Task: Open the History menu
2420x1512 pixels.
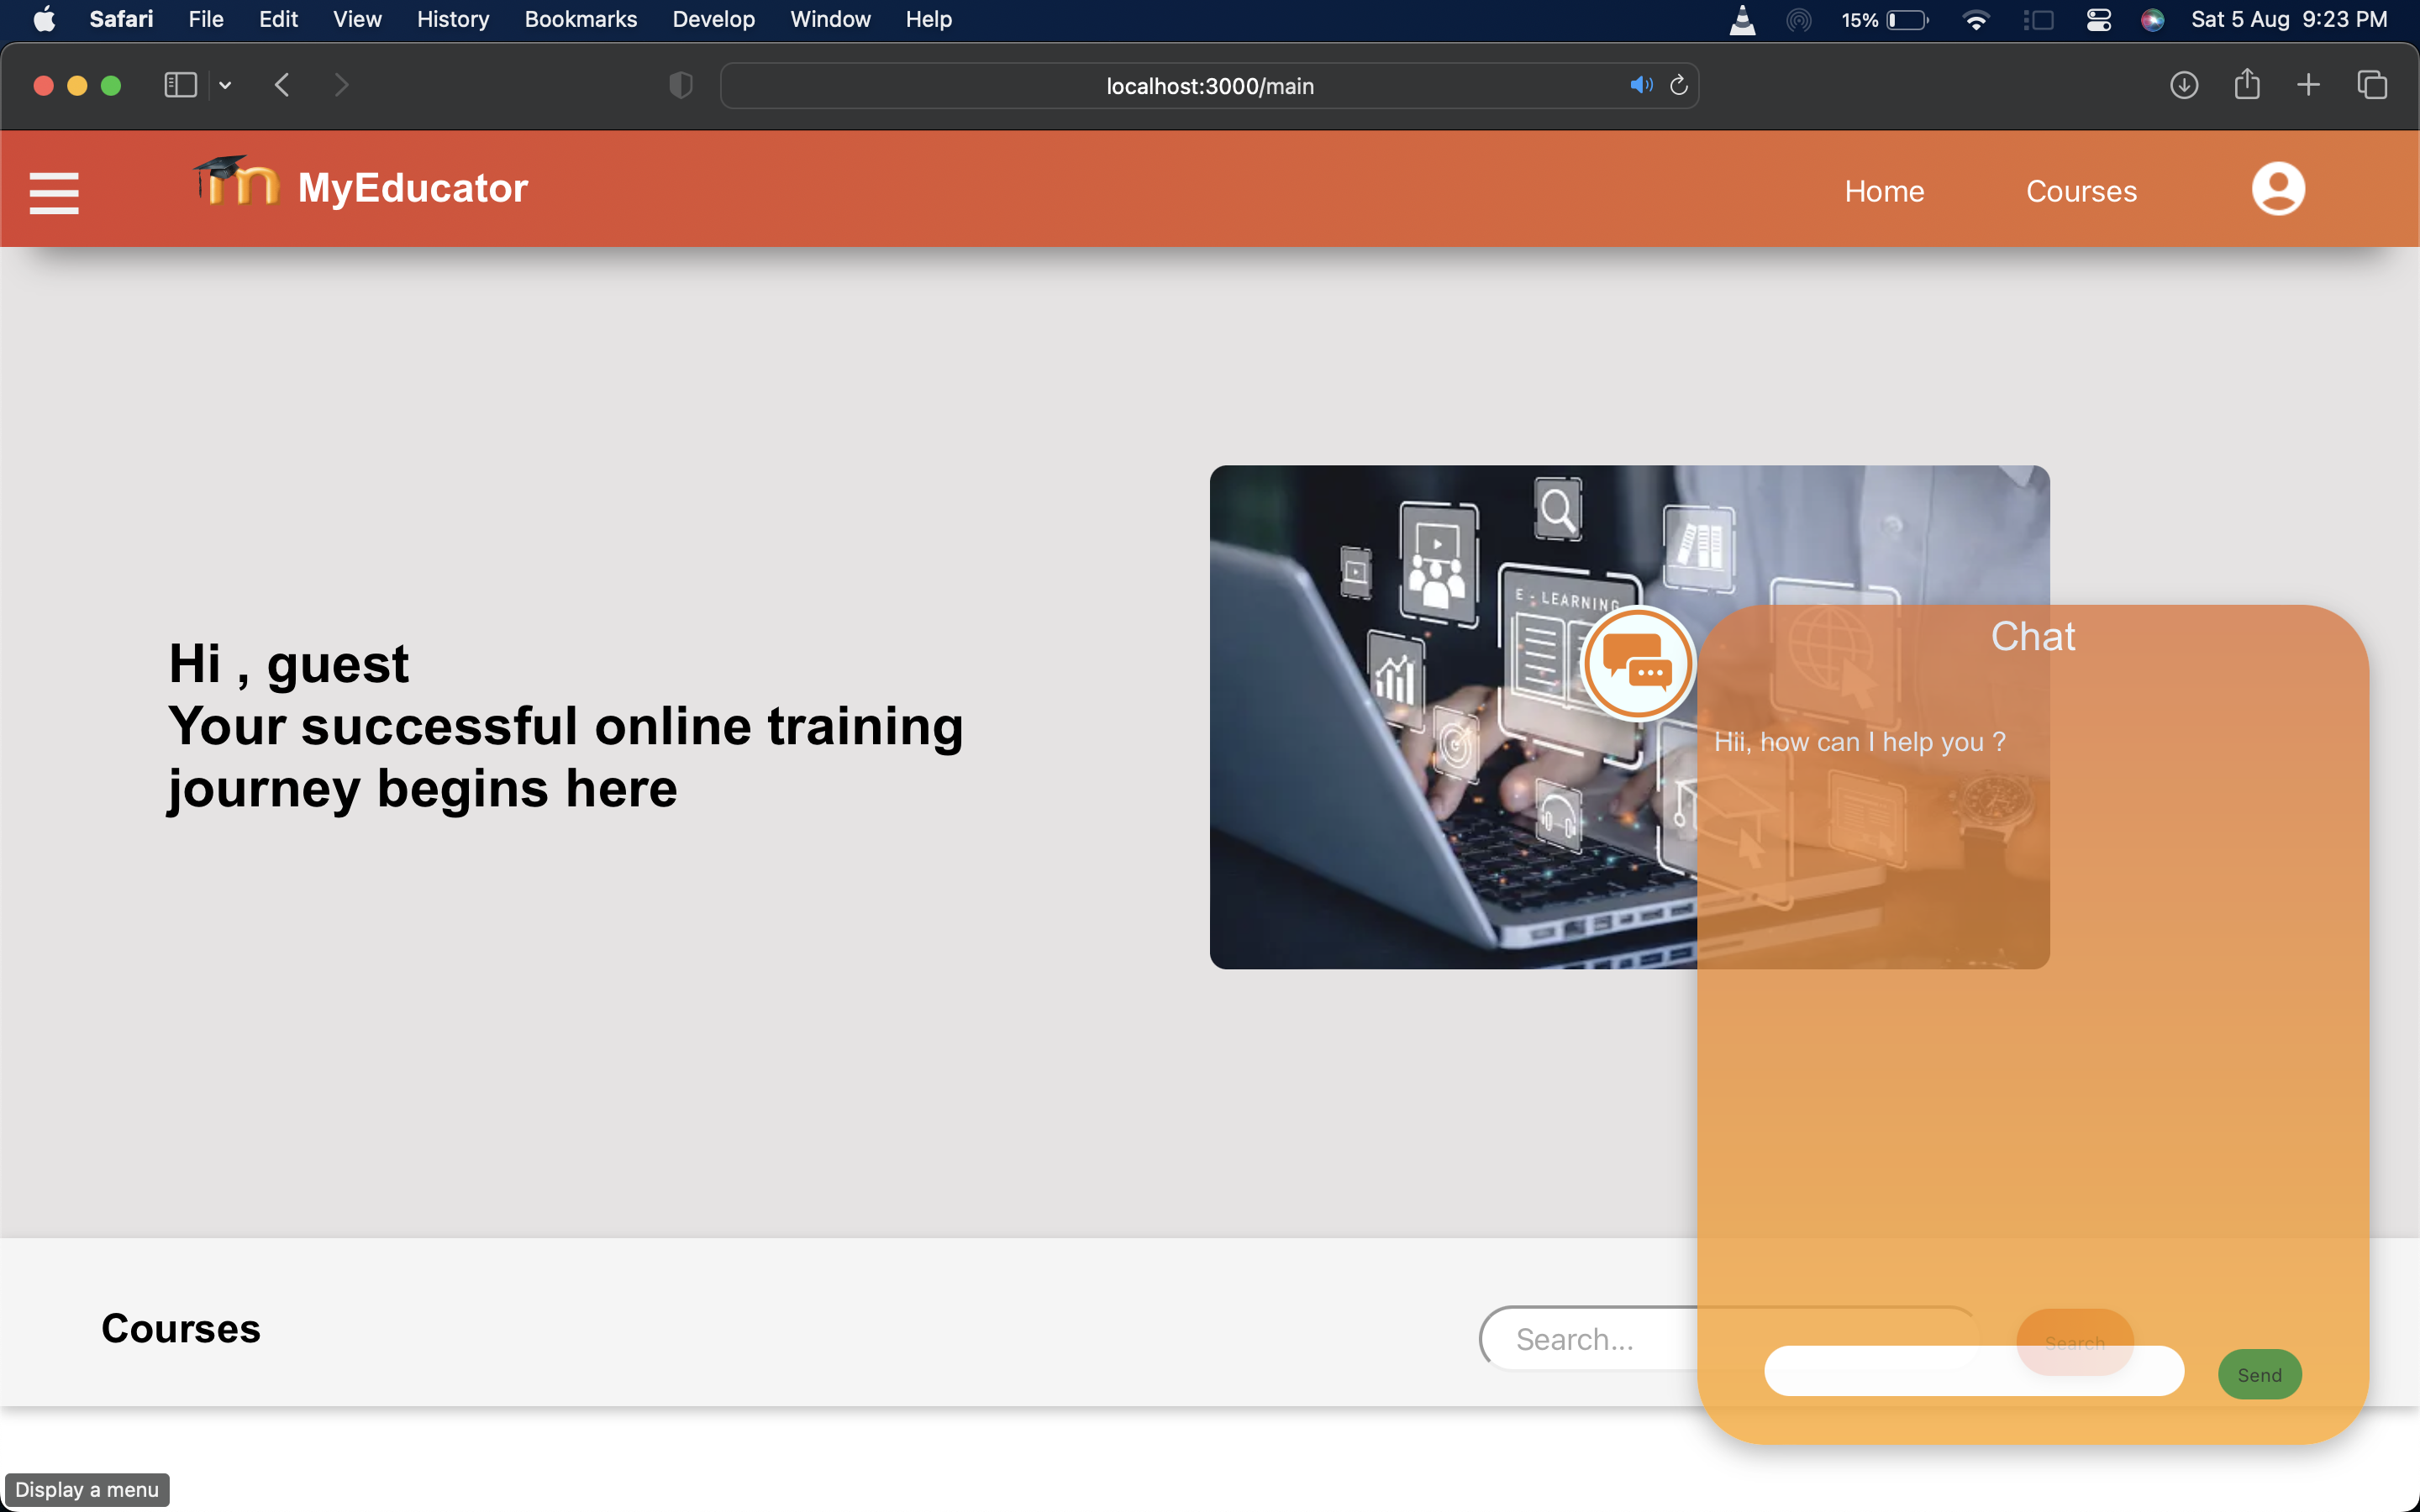Action: tap(452, 20)
